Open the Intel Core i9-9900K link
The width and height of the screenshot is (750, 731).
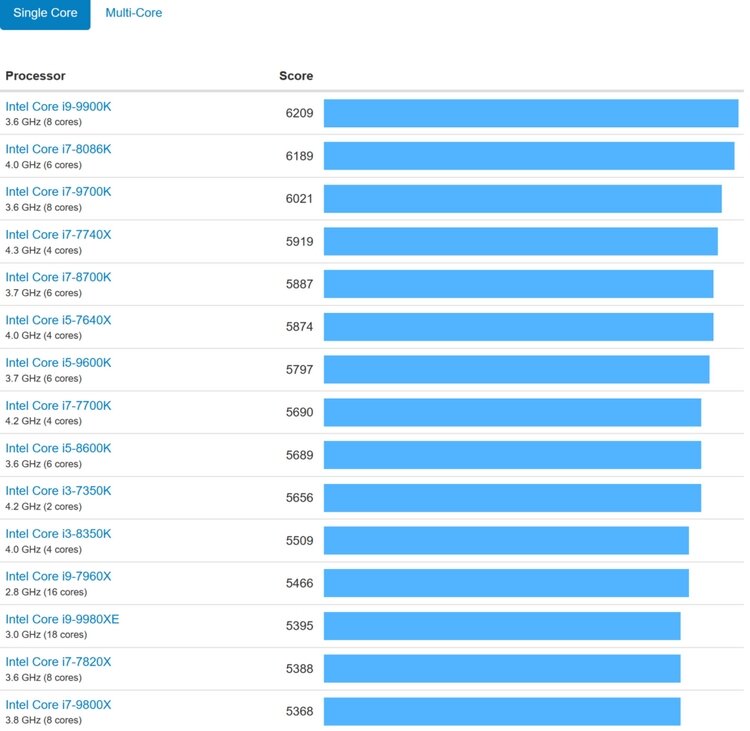point(58,107)
